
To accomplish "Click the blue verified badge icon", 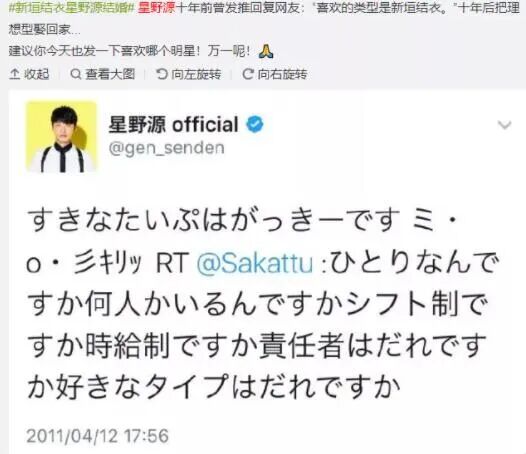I will tap(255, 124).
